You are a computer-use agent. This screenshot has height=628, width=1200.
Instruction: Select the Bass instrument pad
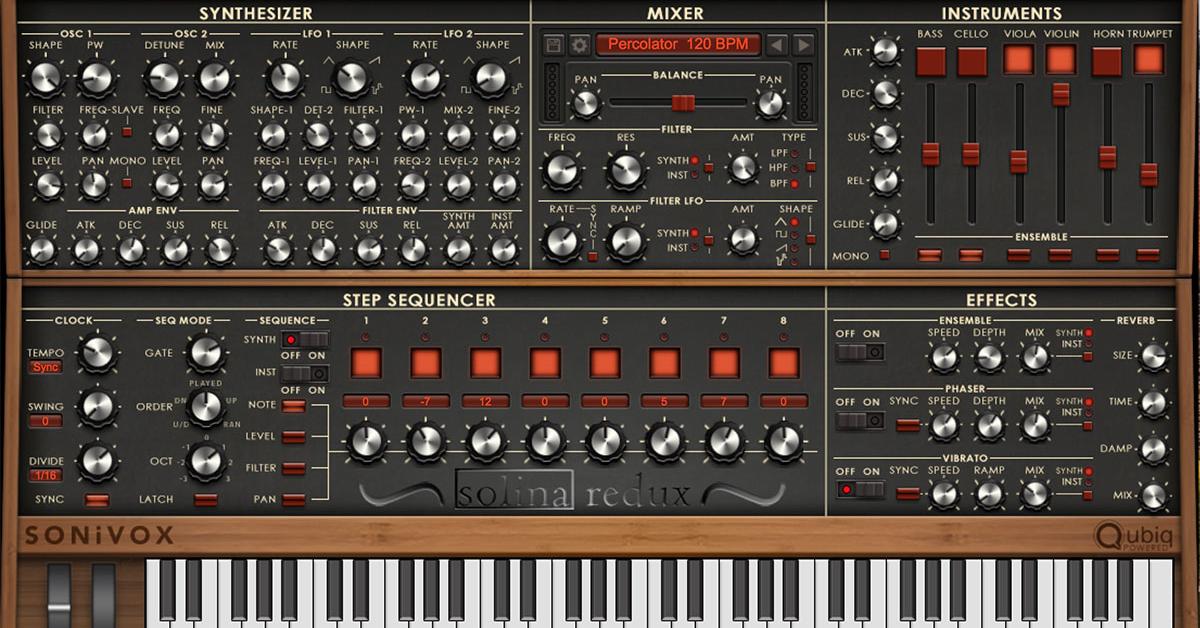coord(931,61)
